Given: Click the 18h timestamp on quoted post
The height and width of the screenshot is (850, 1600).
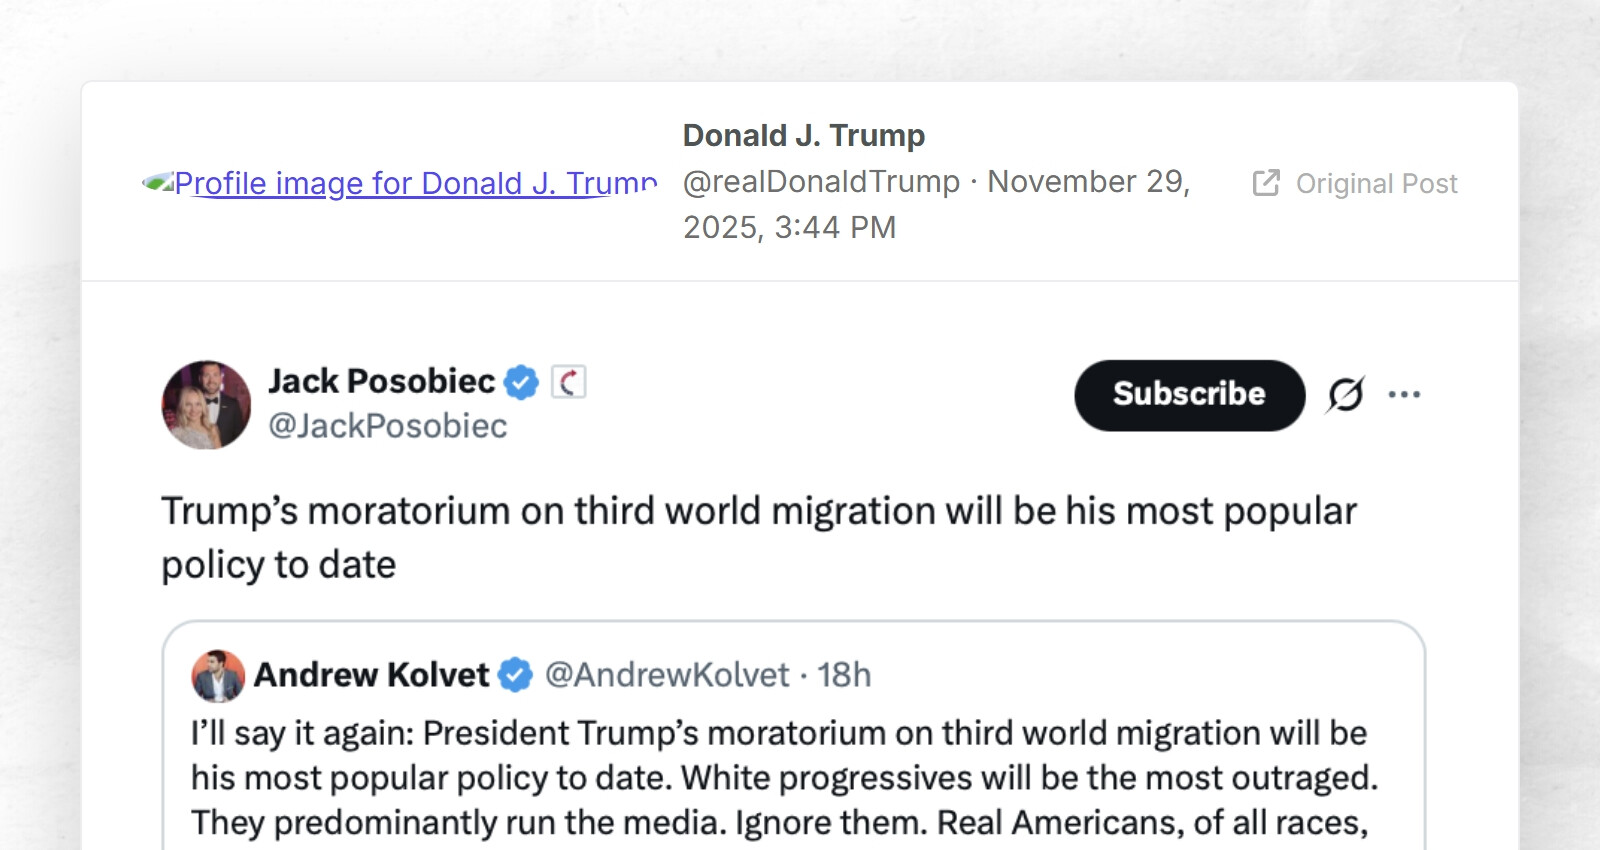Looking at the screenshot, I should click(x=844, y=675).
